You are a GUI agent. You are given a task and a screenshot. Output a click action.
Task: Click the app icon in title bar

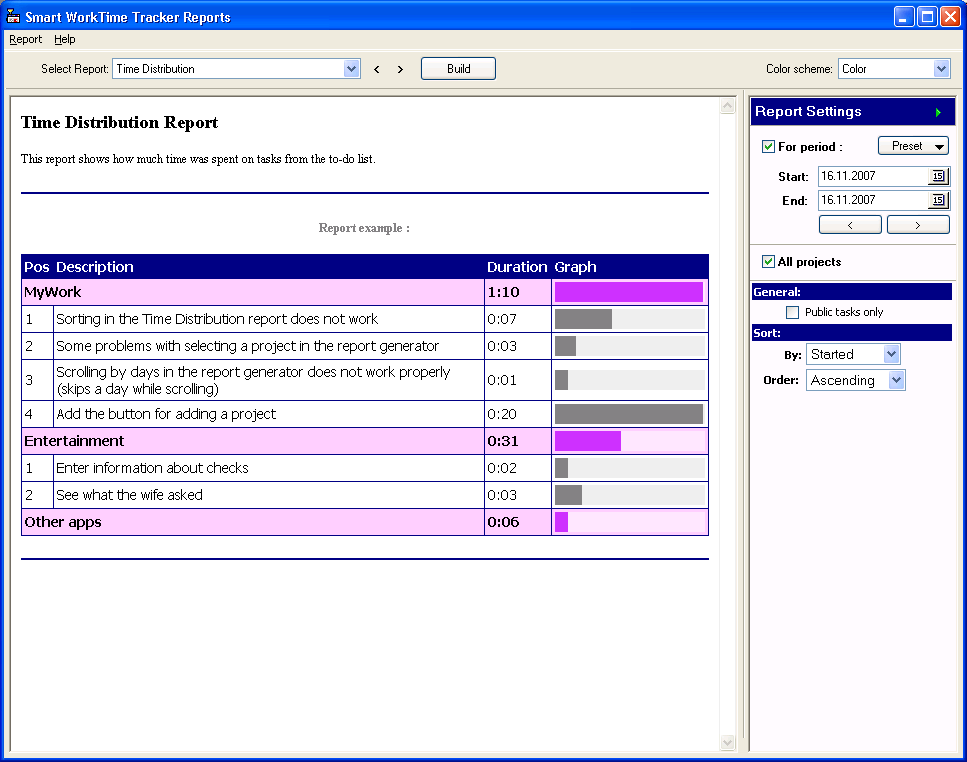click(13, 16)
